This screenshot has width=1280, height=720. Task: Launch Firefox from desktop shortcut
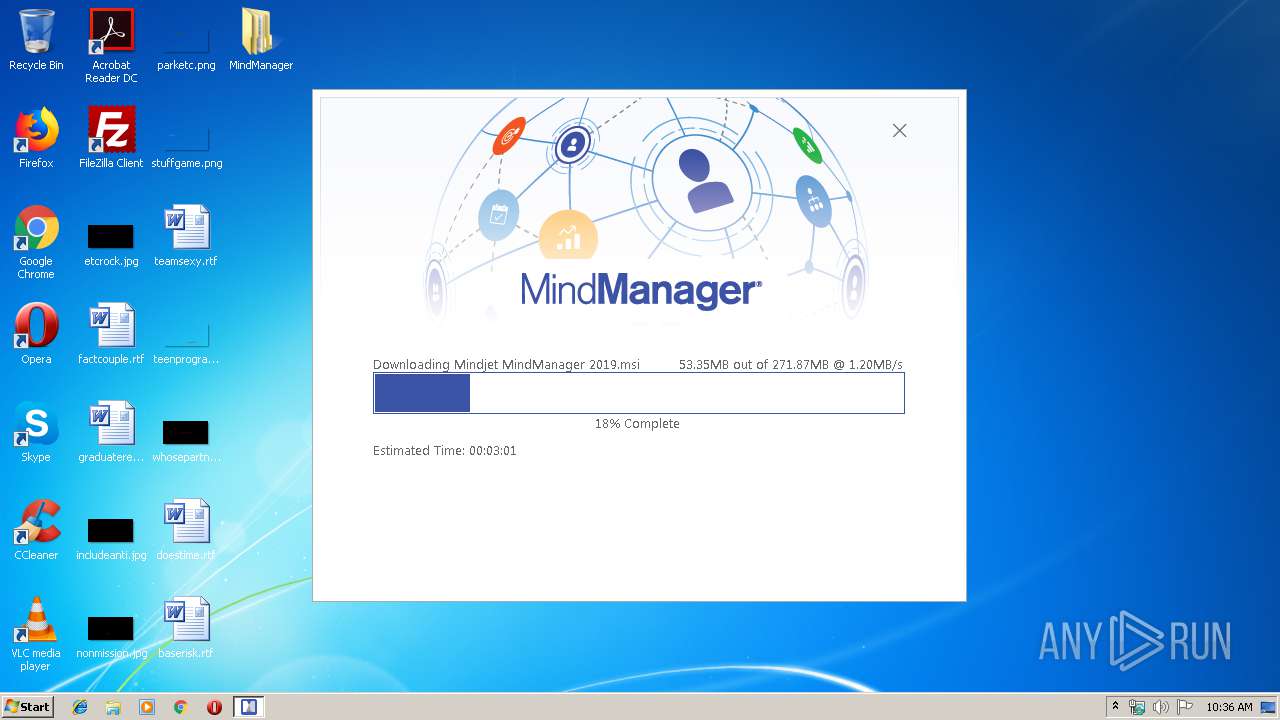click(x=36, y=138)
